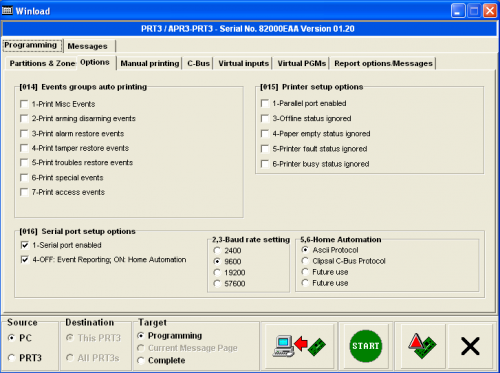Uncheck 1-Serial port enabled

[x=25, y=245]
